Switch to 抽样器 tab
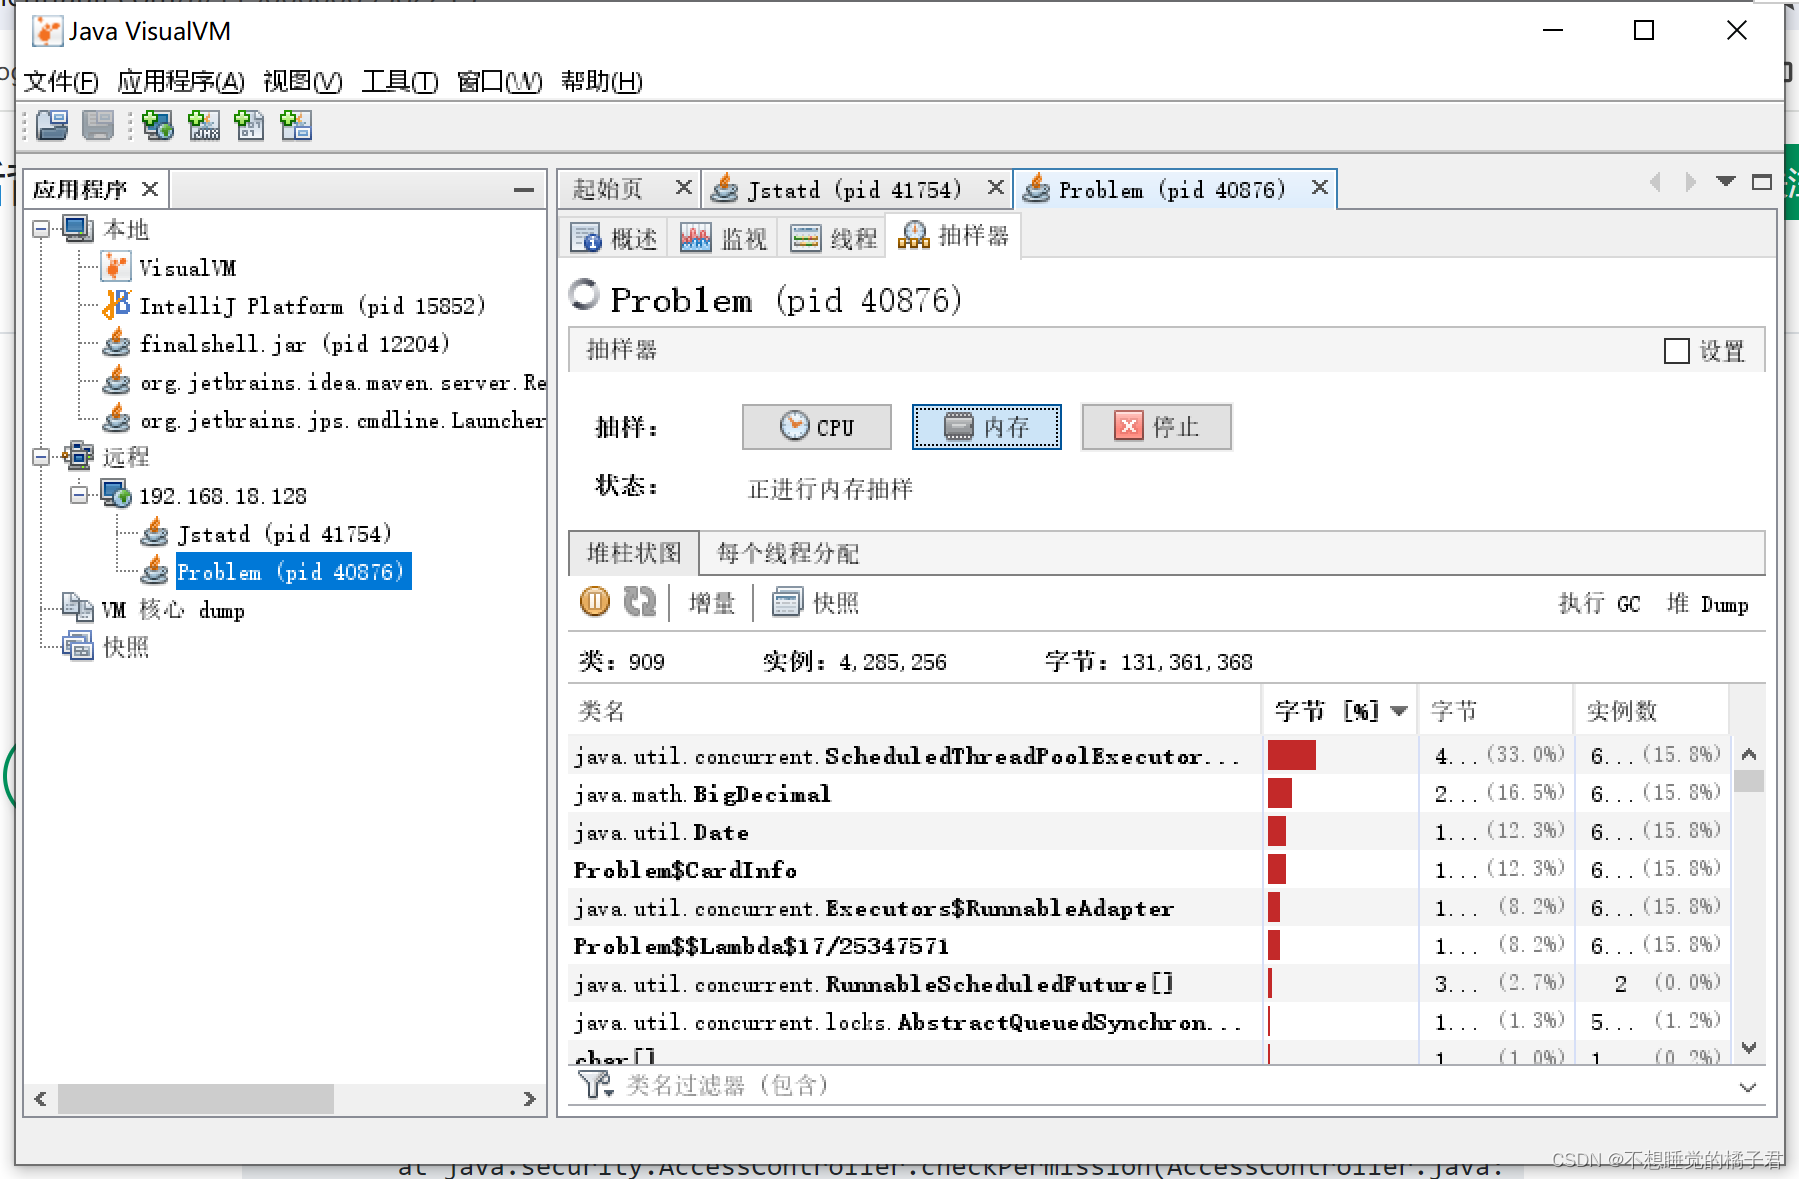 coord(954,236)
